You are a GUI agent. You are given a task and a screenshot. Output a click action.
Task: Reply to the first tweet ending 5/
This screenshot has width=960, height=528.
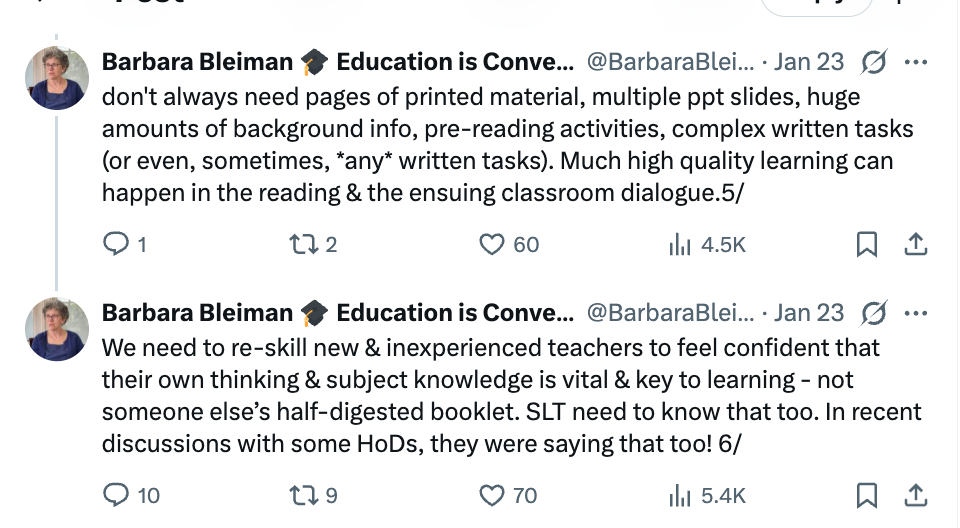[x=117, y=244]
